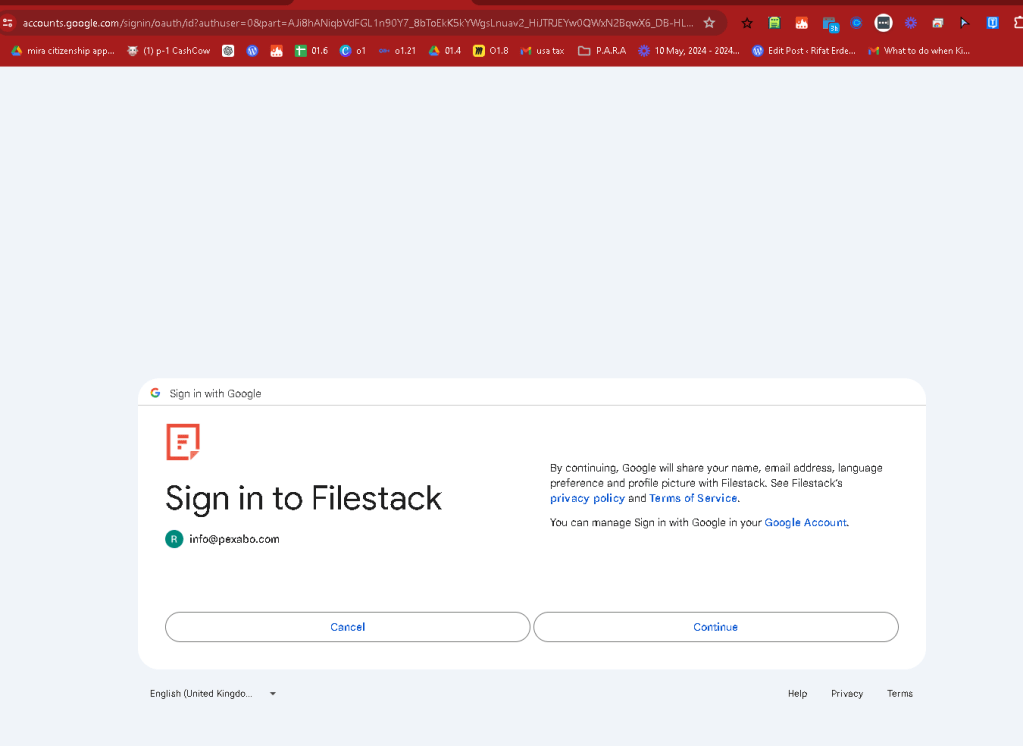The height and width of the screenshot is (746, 1023).
Task: Continue signing in to Filestack
Action: (716, 627)
